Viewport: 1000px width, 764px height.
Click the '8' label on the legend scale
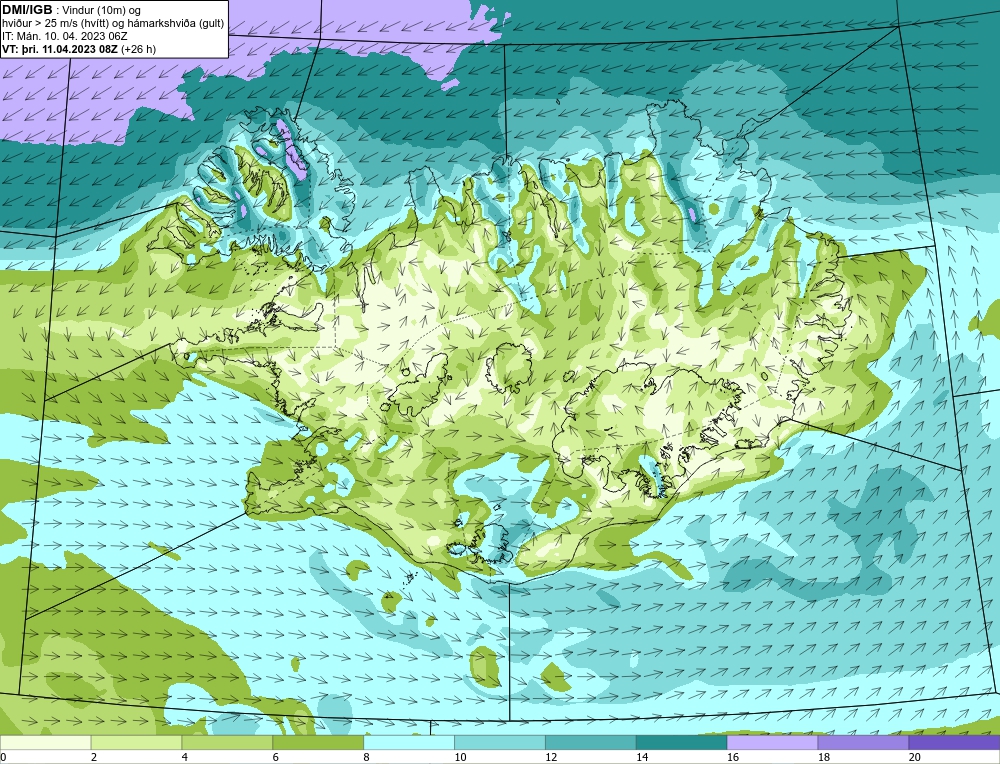366,757
